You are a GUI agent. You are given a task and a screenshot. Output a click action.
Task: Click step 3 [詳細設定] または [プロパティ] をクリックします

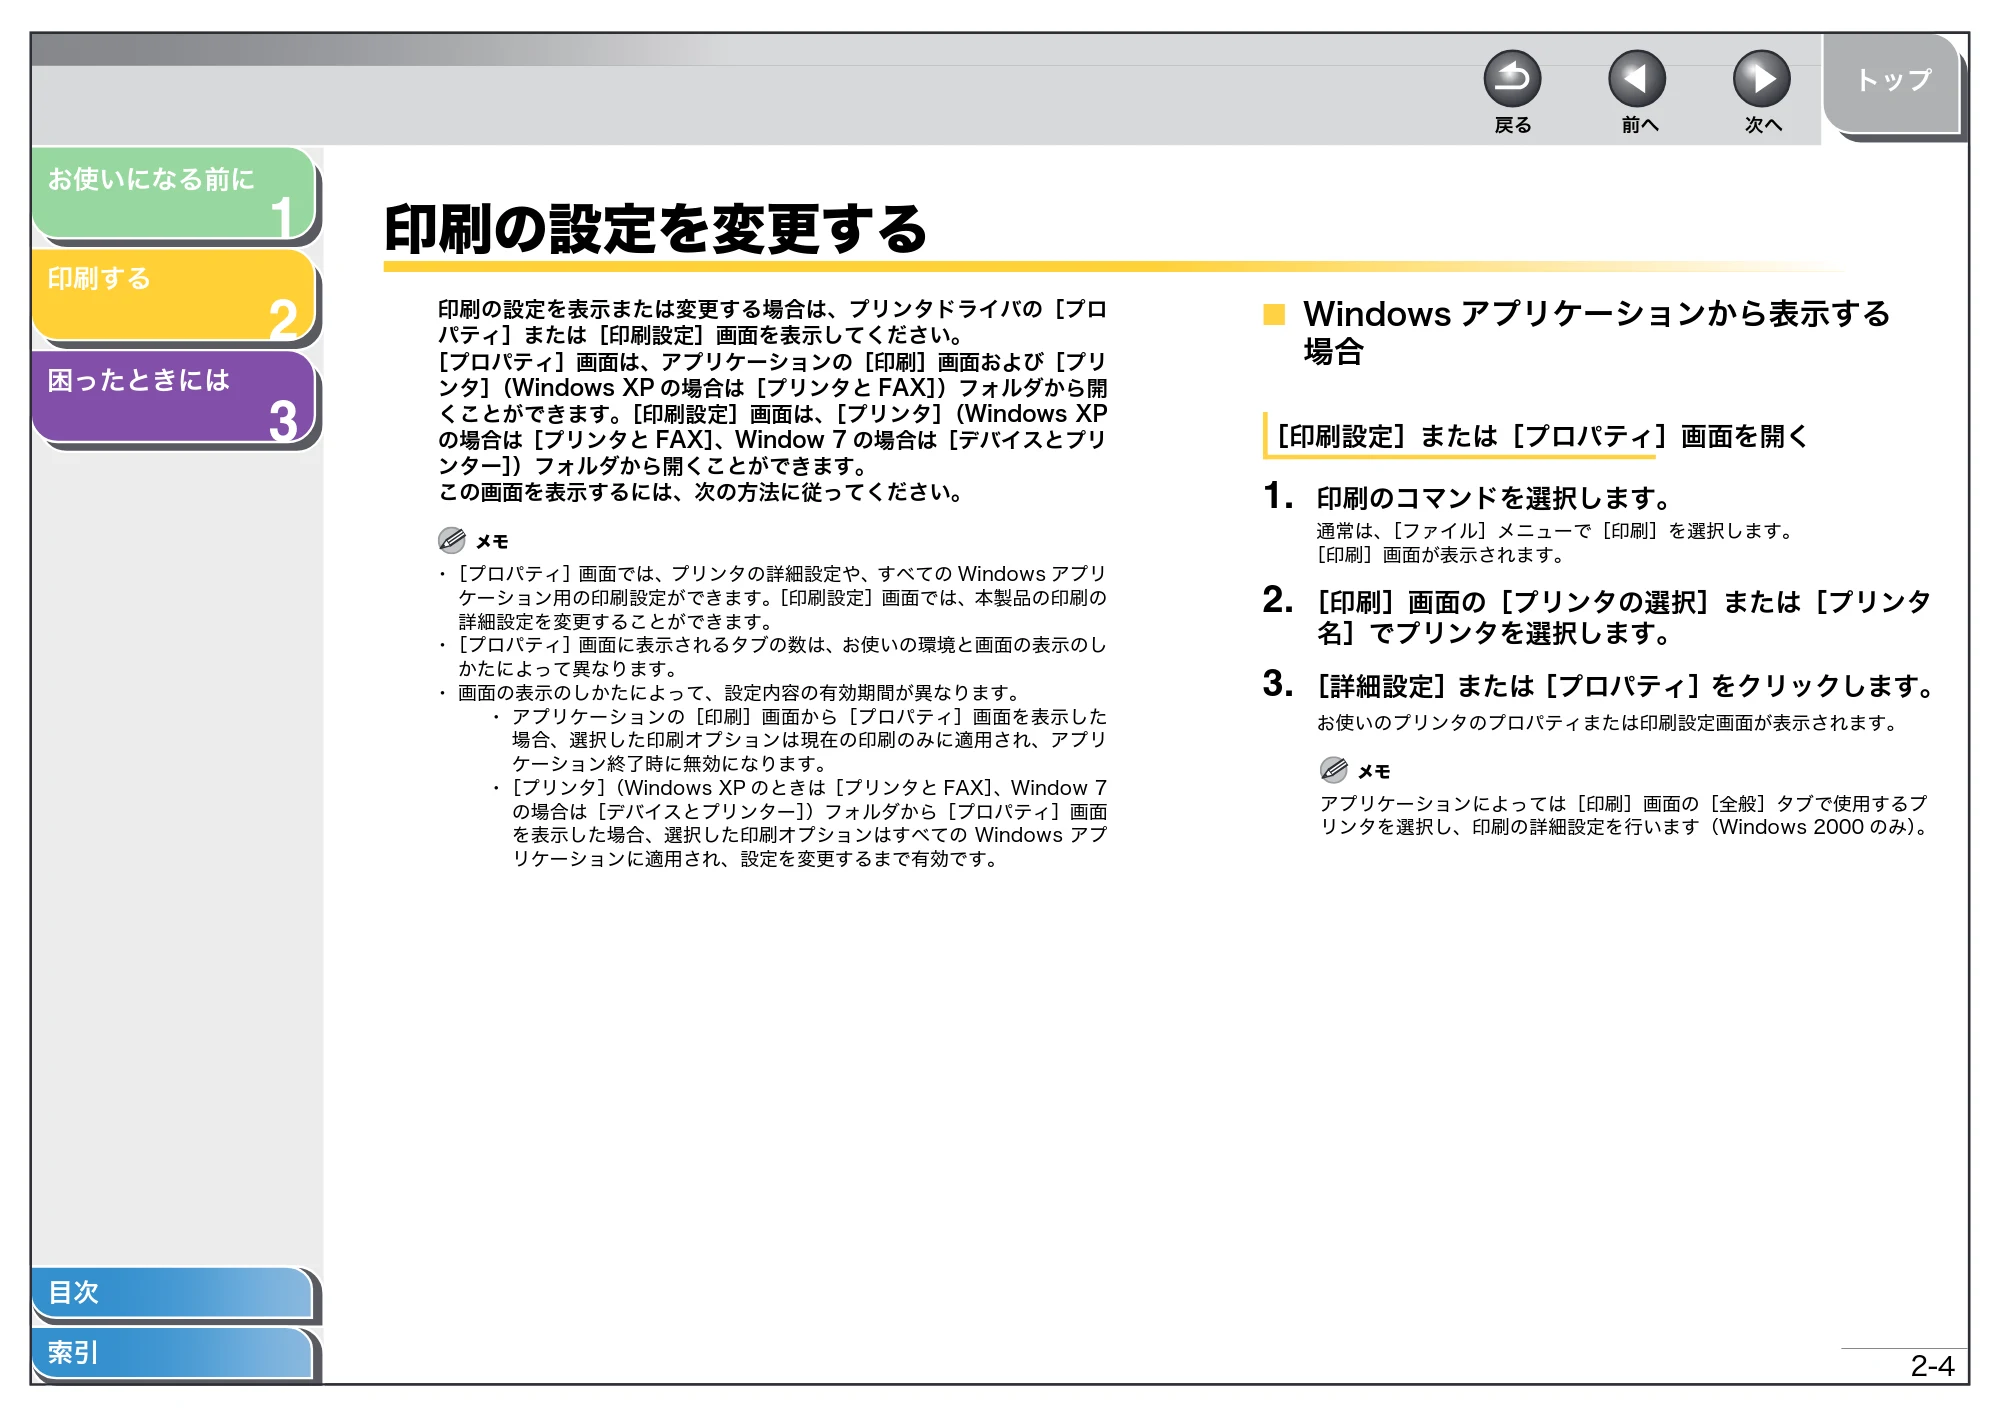pyautogui.click(x=1625, y=686)
